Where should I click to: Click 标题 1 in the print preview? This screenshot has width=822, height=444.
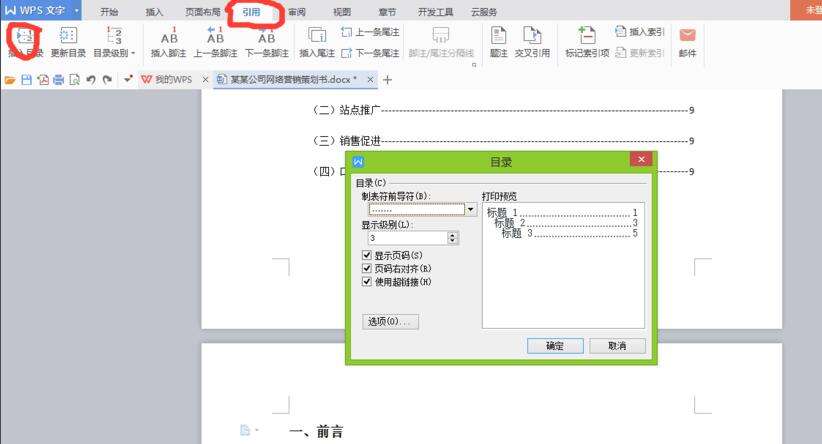(x=502, y=212)
